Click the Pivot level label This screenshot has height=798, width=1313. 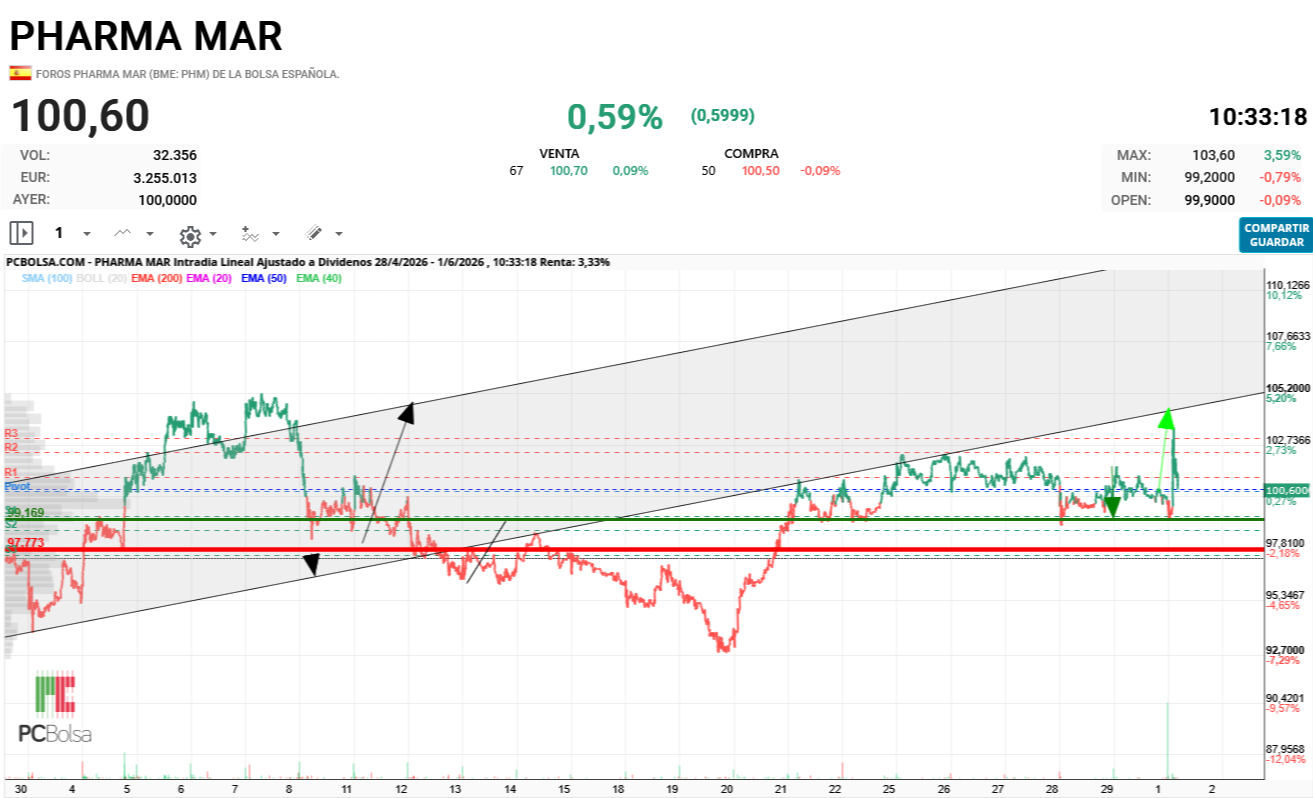click(x=18, y=486)
